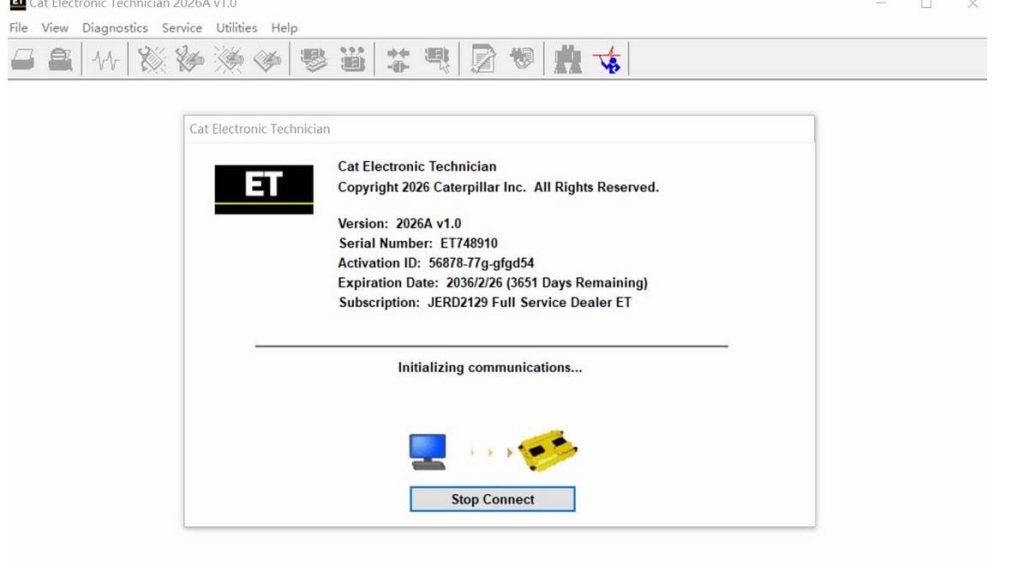Open the ECM Summary toolbar icon
Image resolution: width=1024 pixels, height=566 pixels.
313,60
